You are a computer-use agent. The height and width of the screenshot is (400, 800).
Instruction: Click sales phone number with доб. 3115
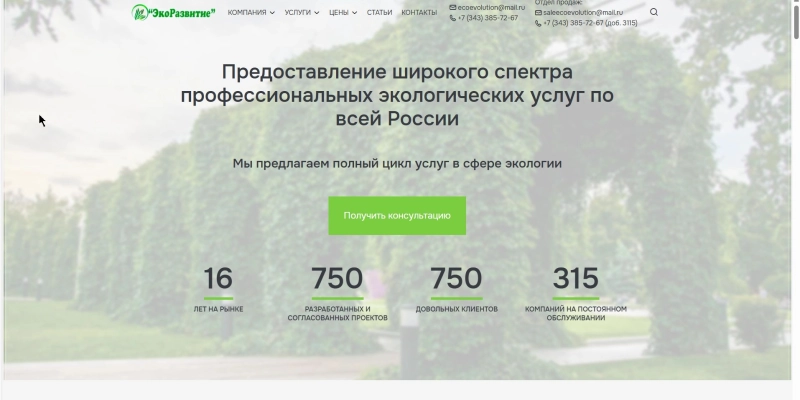coord(590,23)
